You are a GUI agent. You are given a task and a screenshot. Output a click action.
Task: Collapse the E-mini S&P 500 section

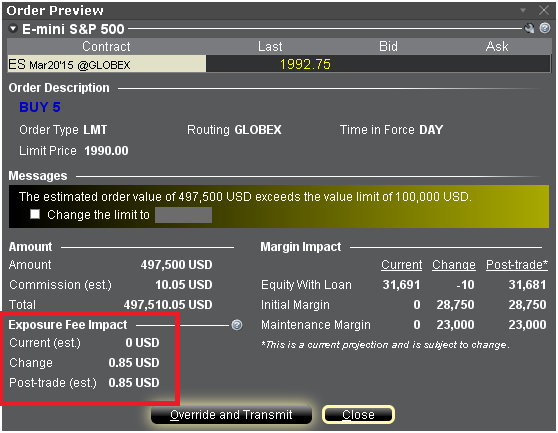13,28
